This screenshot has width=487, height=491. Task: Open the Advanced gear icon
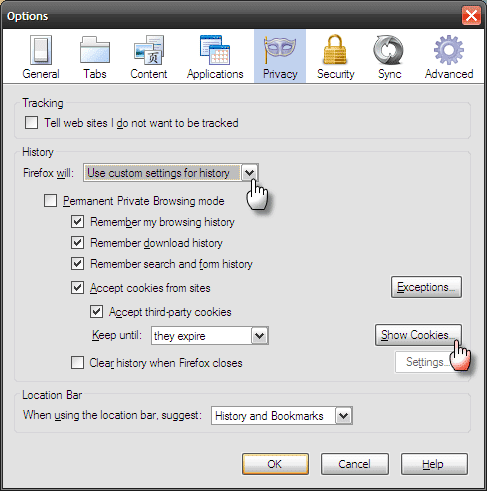(449, 50)
